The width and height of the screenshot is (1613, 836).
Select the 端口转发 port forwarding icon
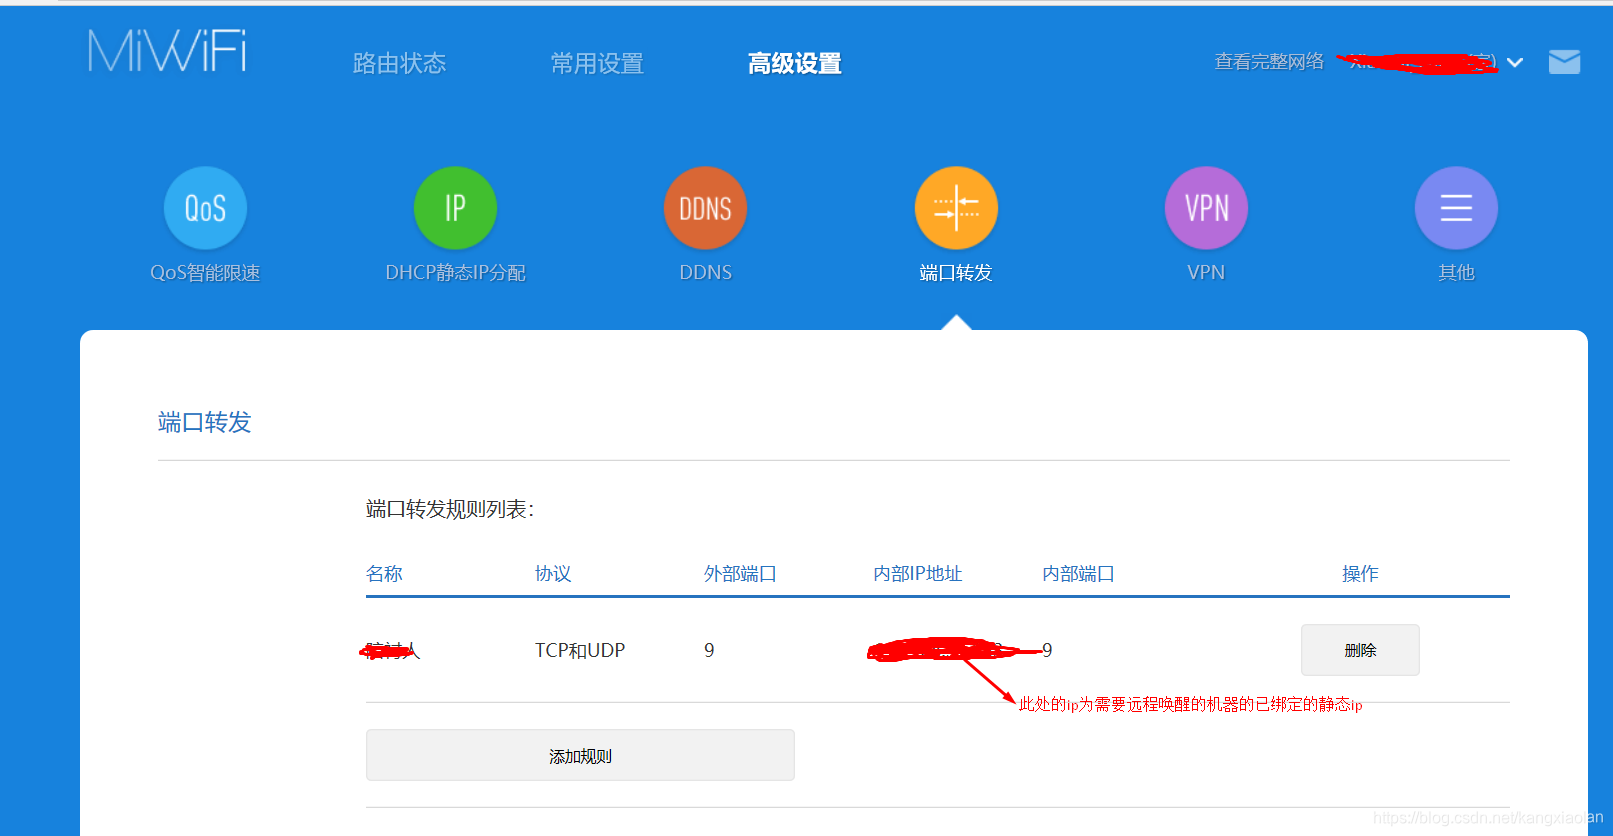click(x=956, y=208)
